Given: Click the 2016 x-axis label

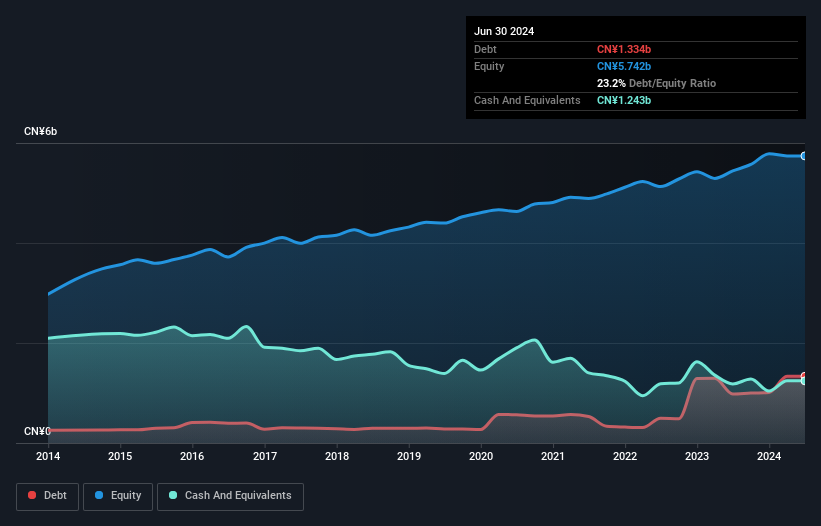Looking at the screenshot, I should 192,456.
